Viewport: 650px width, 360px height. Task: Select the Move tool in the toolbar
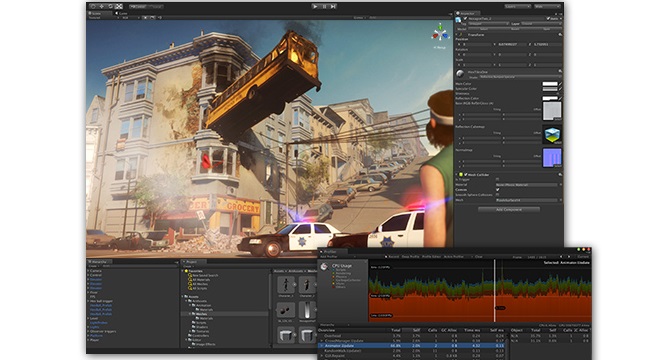102,6
